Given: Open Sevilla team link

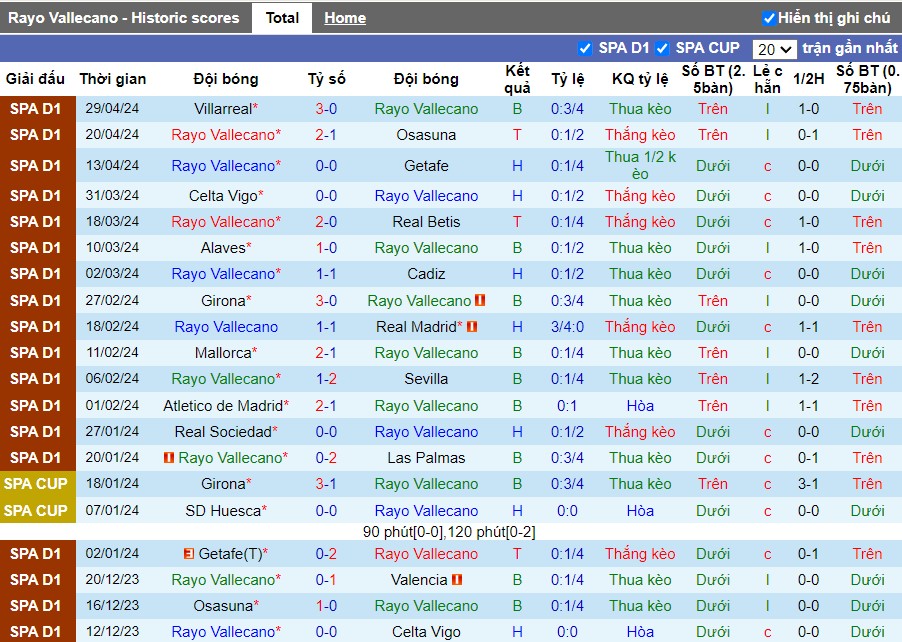Looking at the screenshot, I should pyautogui.click(x=426, y=379).
